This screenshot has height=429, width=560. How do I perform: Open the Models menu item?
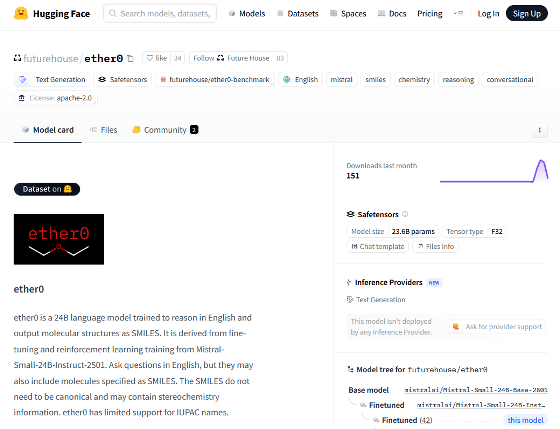click(247, 14)
